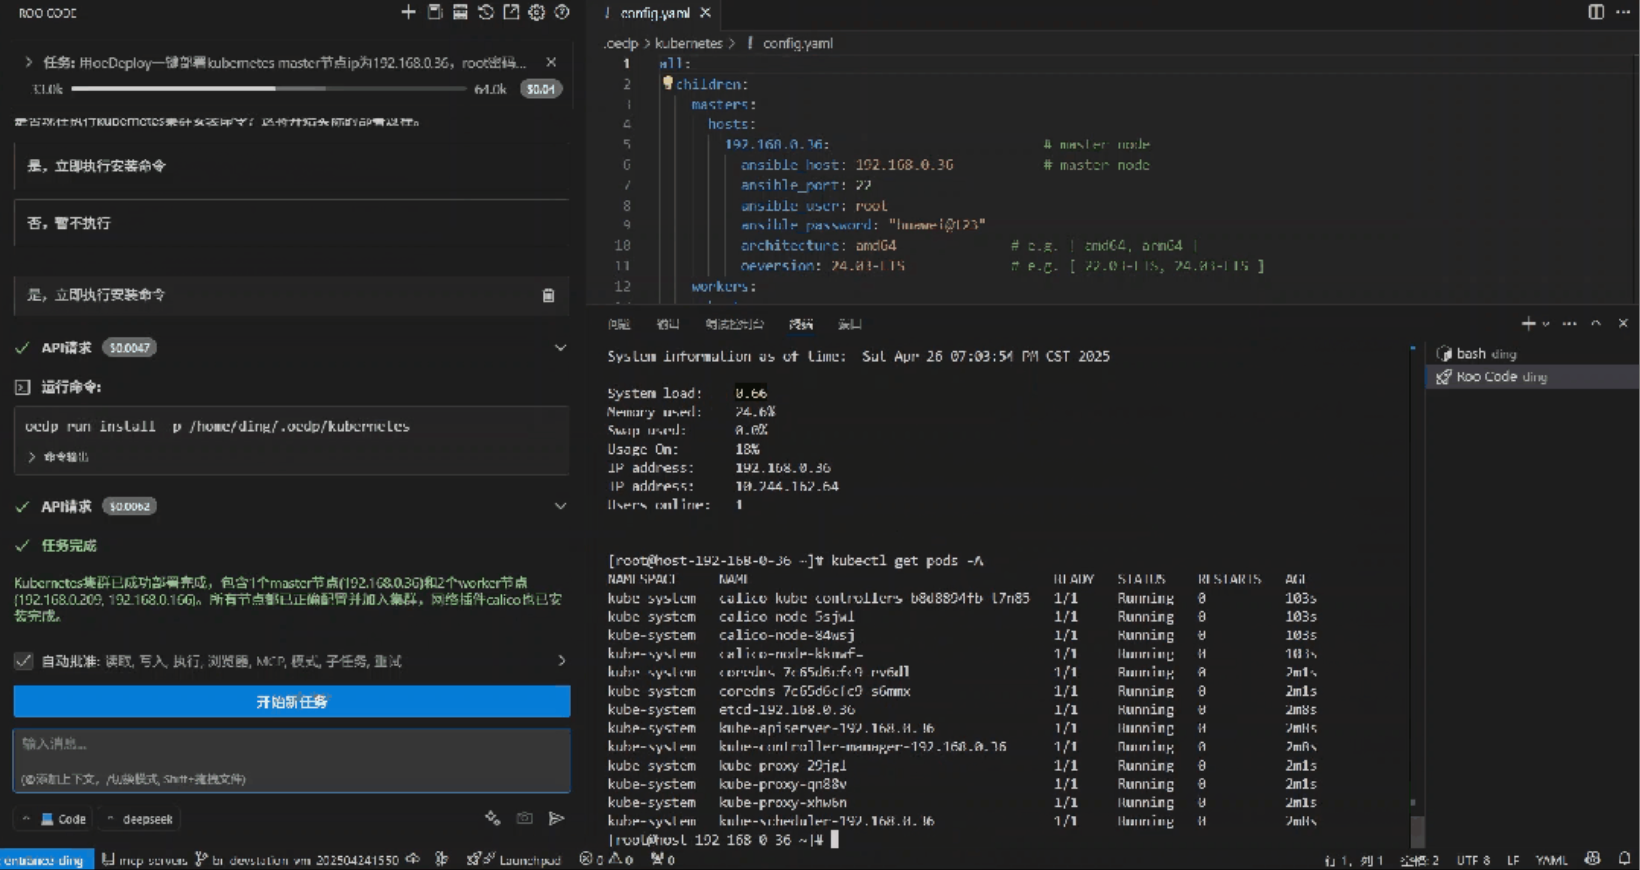This screenshot has width=1640, height=870.
Task: Attach image using the camera icon
Action: pos(524,818)
